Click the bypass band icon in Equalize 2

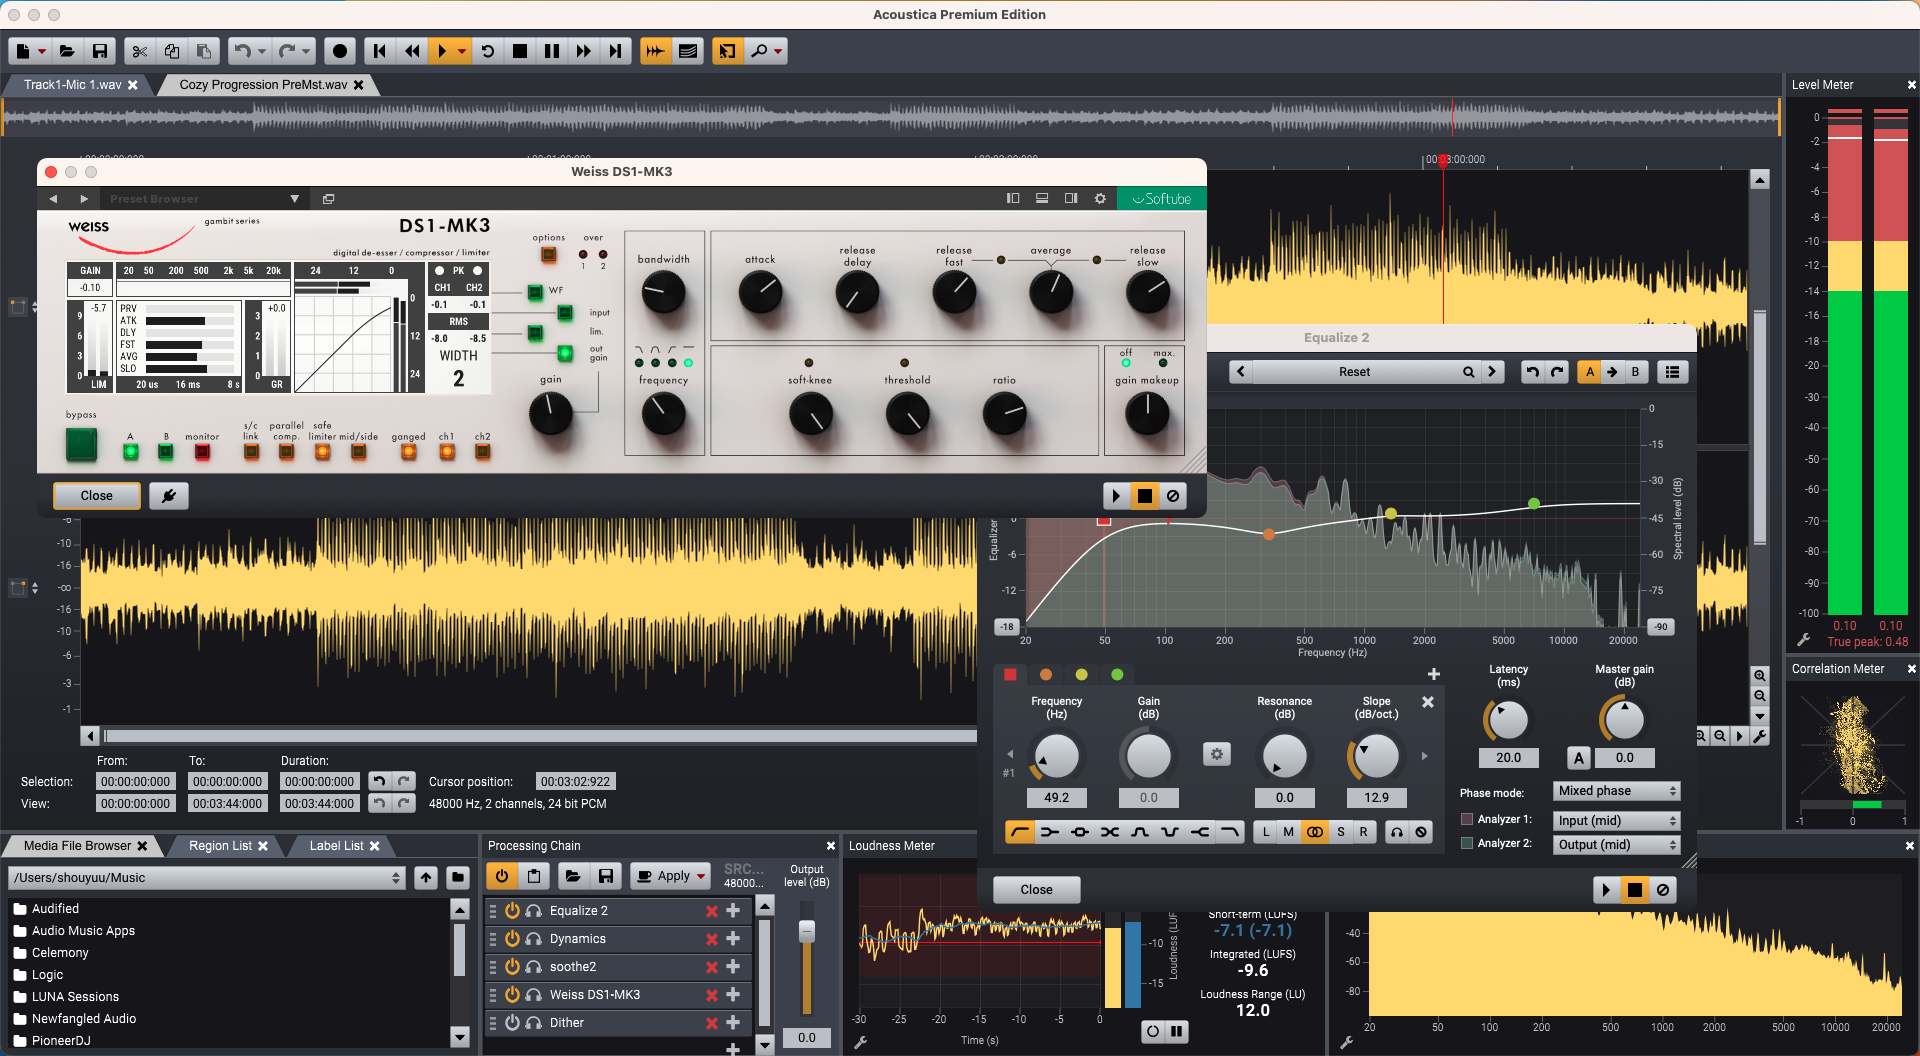[x=1421, y=832]
